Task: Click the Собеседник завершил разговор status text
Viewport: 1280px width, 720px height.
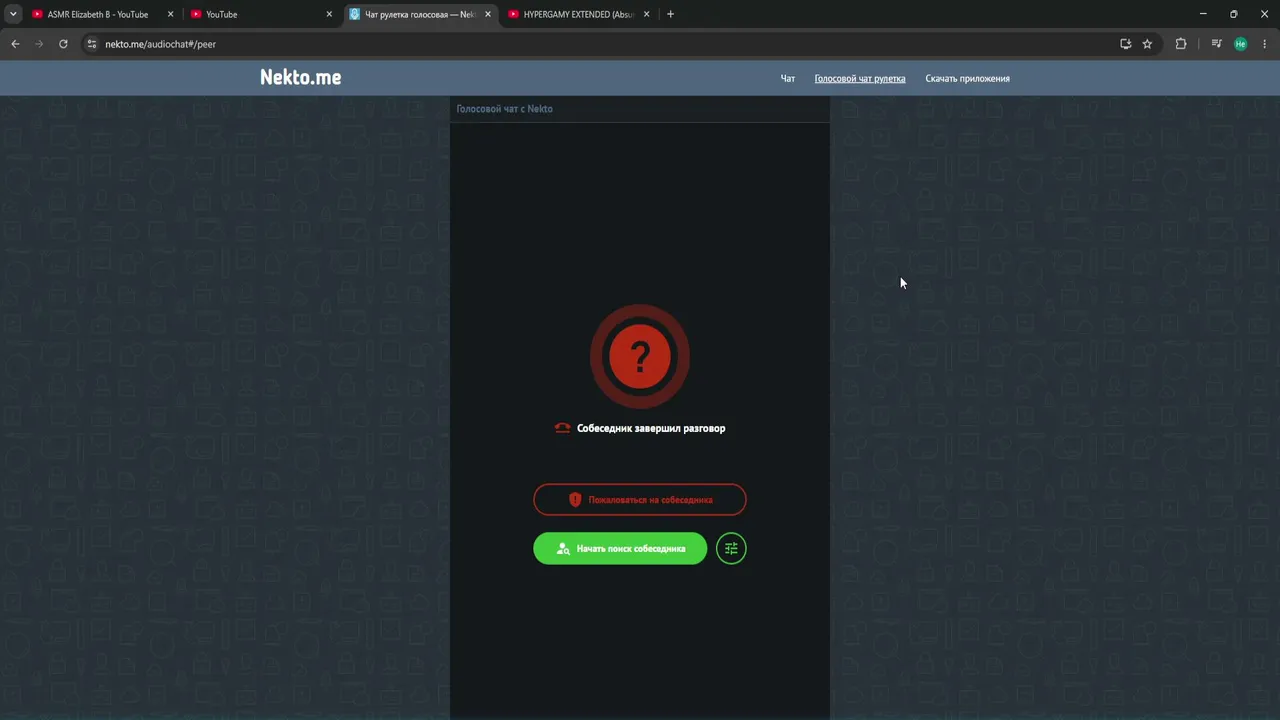Action: [x=651, y=428]
